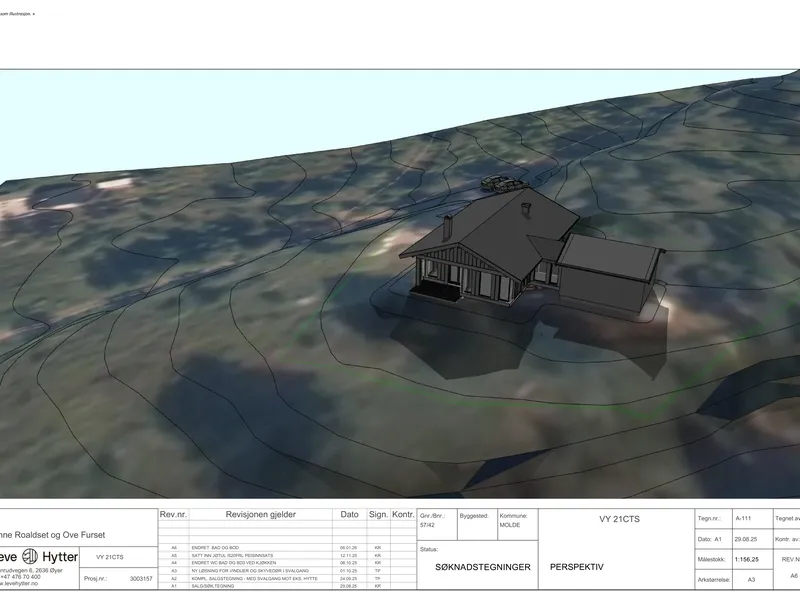
Task: Click the revision date "24.09.25"
Action: coord(349,579)
